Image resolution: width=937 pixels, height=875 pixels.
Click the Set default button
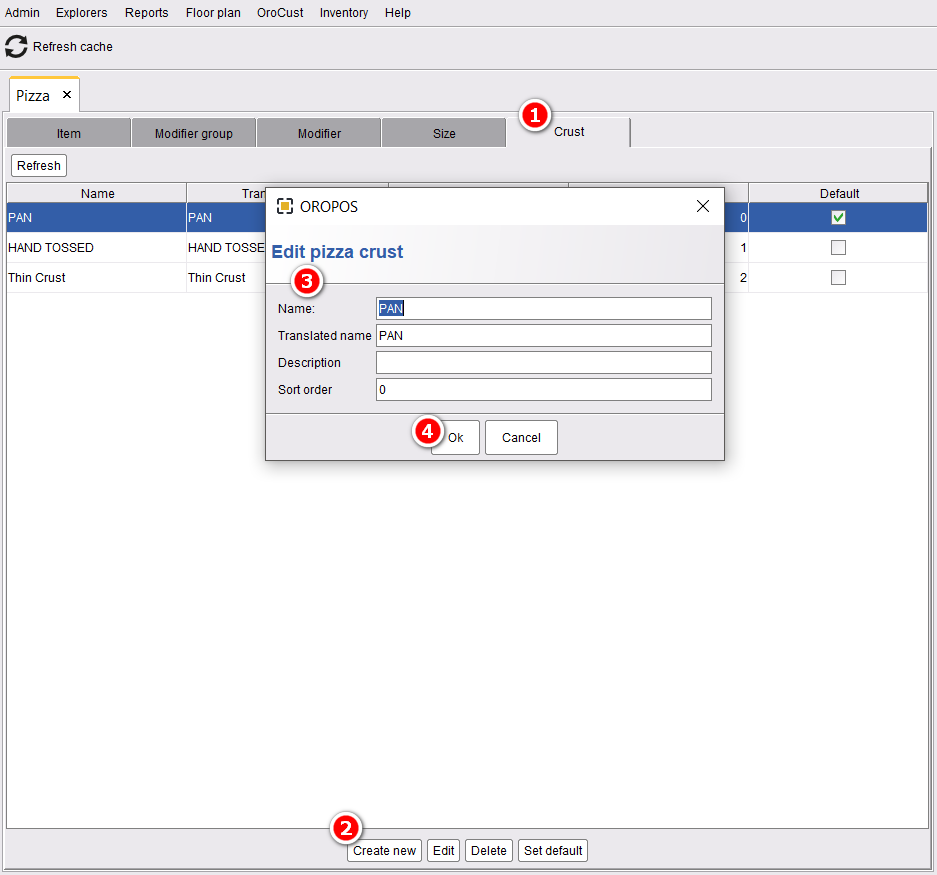coord(553,850)
